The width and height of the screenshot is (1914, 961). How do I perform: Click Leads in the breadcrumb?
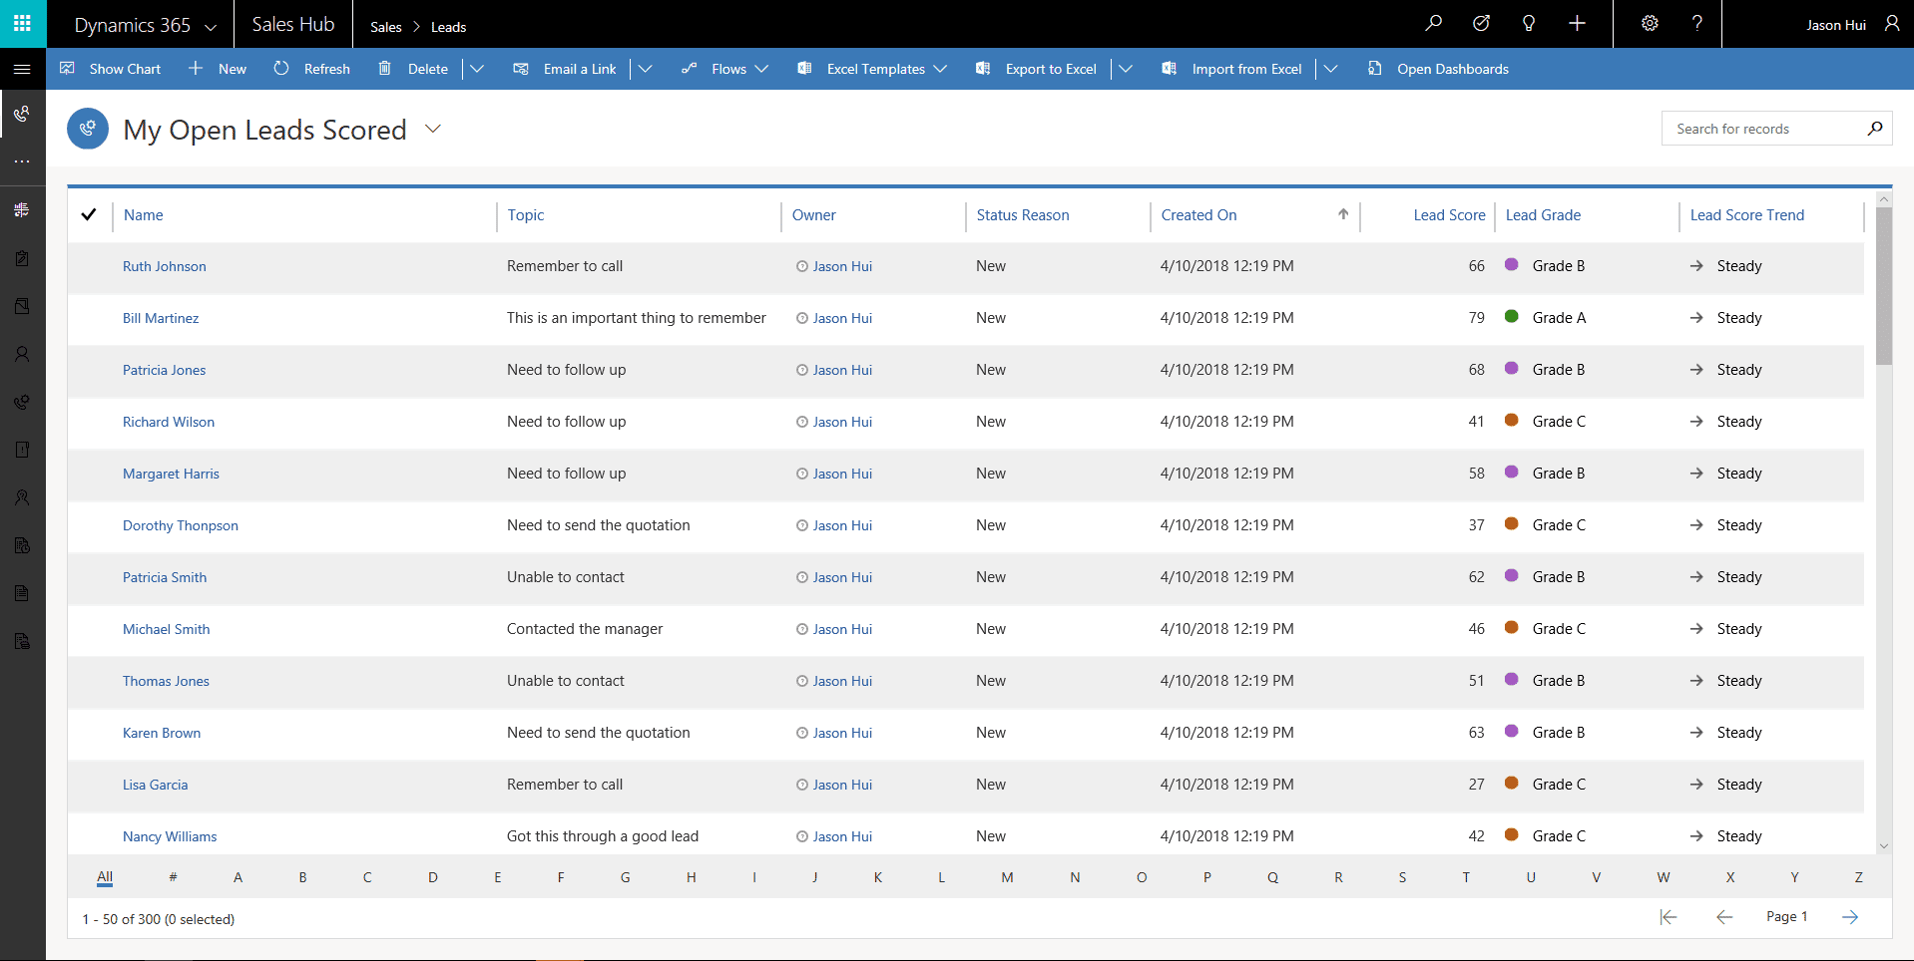click(x=448, y=27)
